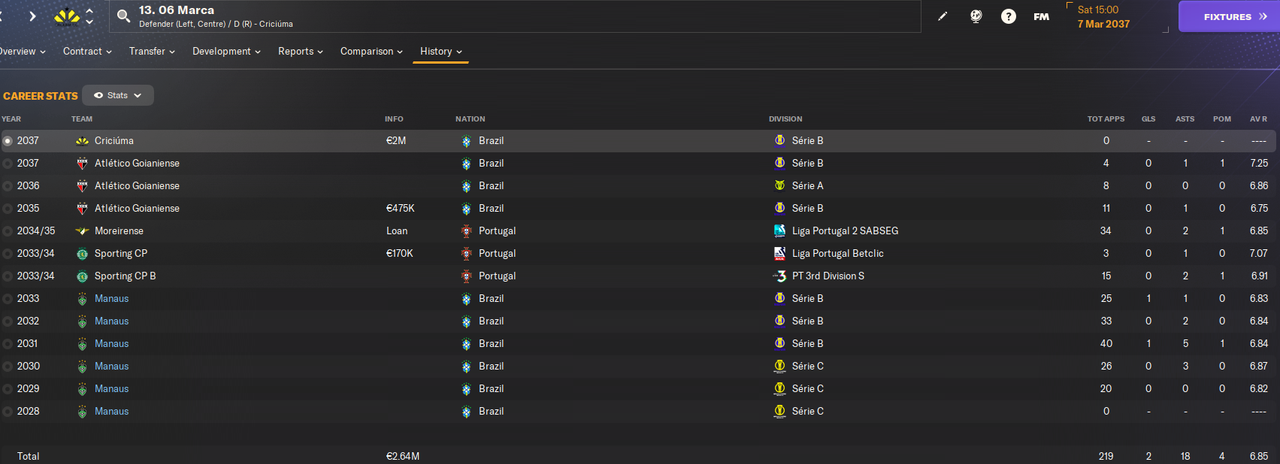1280x464 pixels.
Task: Click Portugal flag in Moreirense row
Action: 466,231
